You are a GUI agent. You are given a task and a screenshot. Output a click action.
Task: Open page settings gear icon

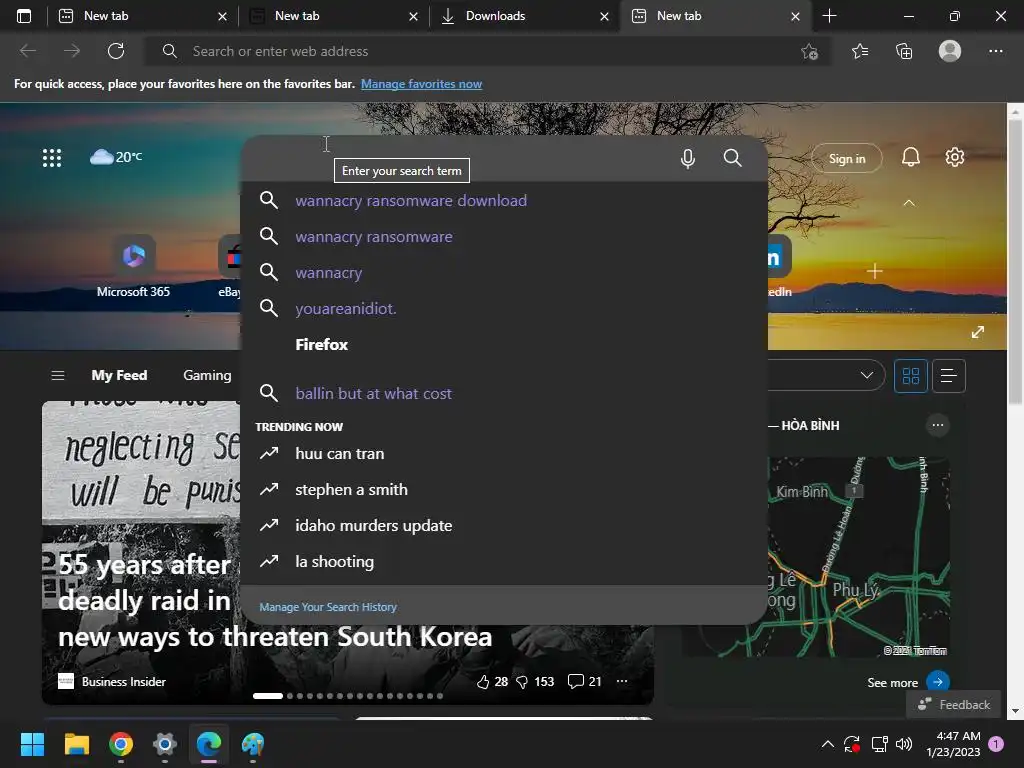(955, 157)
